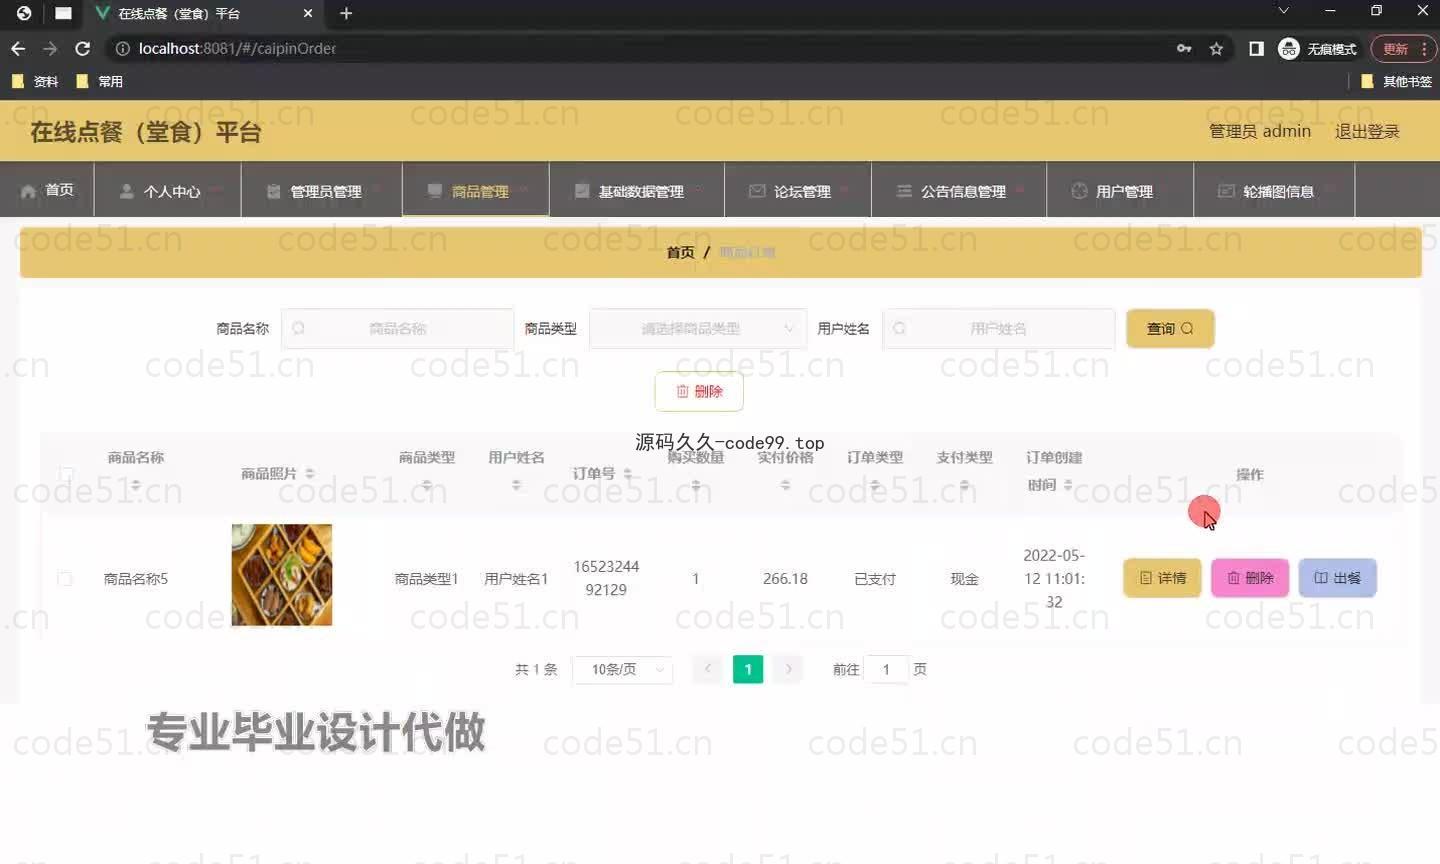Open the 其他书签 bookmarks folder
This screenshot has width=1440, height=864.
[x=1397, y=82]
